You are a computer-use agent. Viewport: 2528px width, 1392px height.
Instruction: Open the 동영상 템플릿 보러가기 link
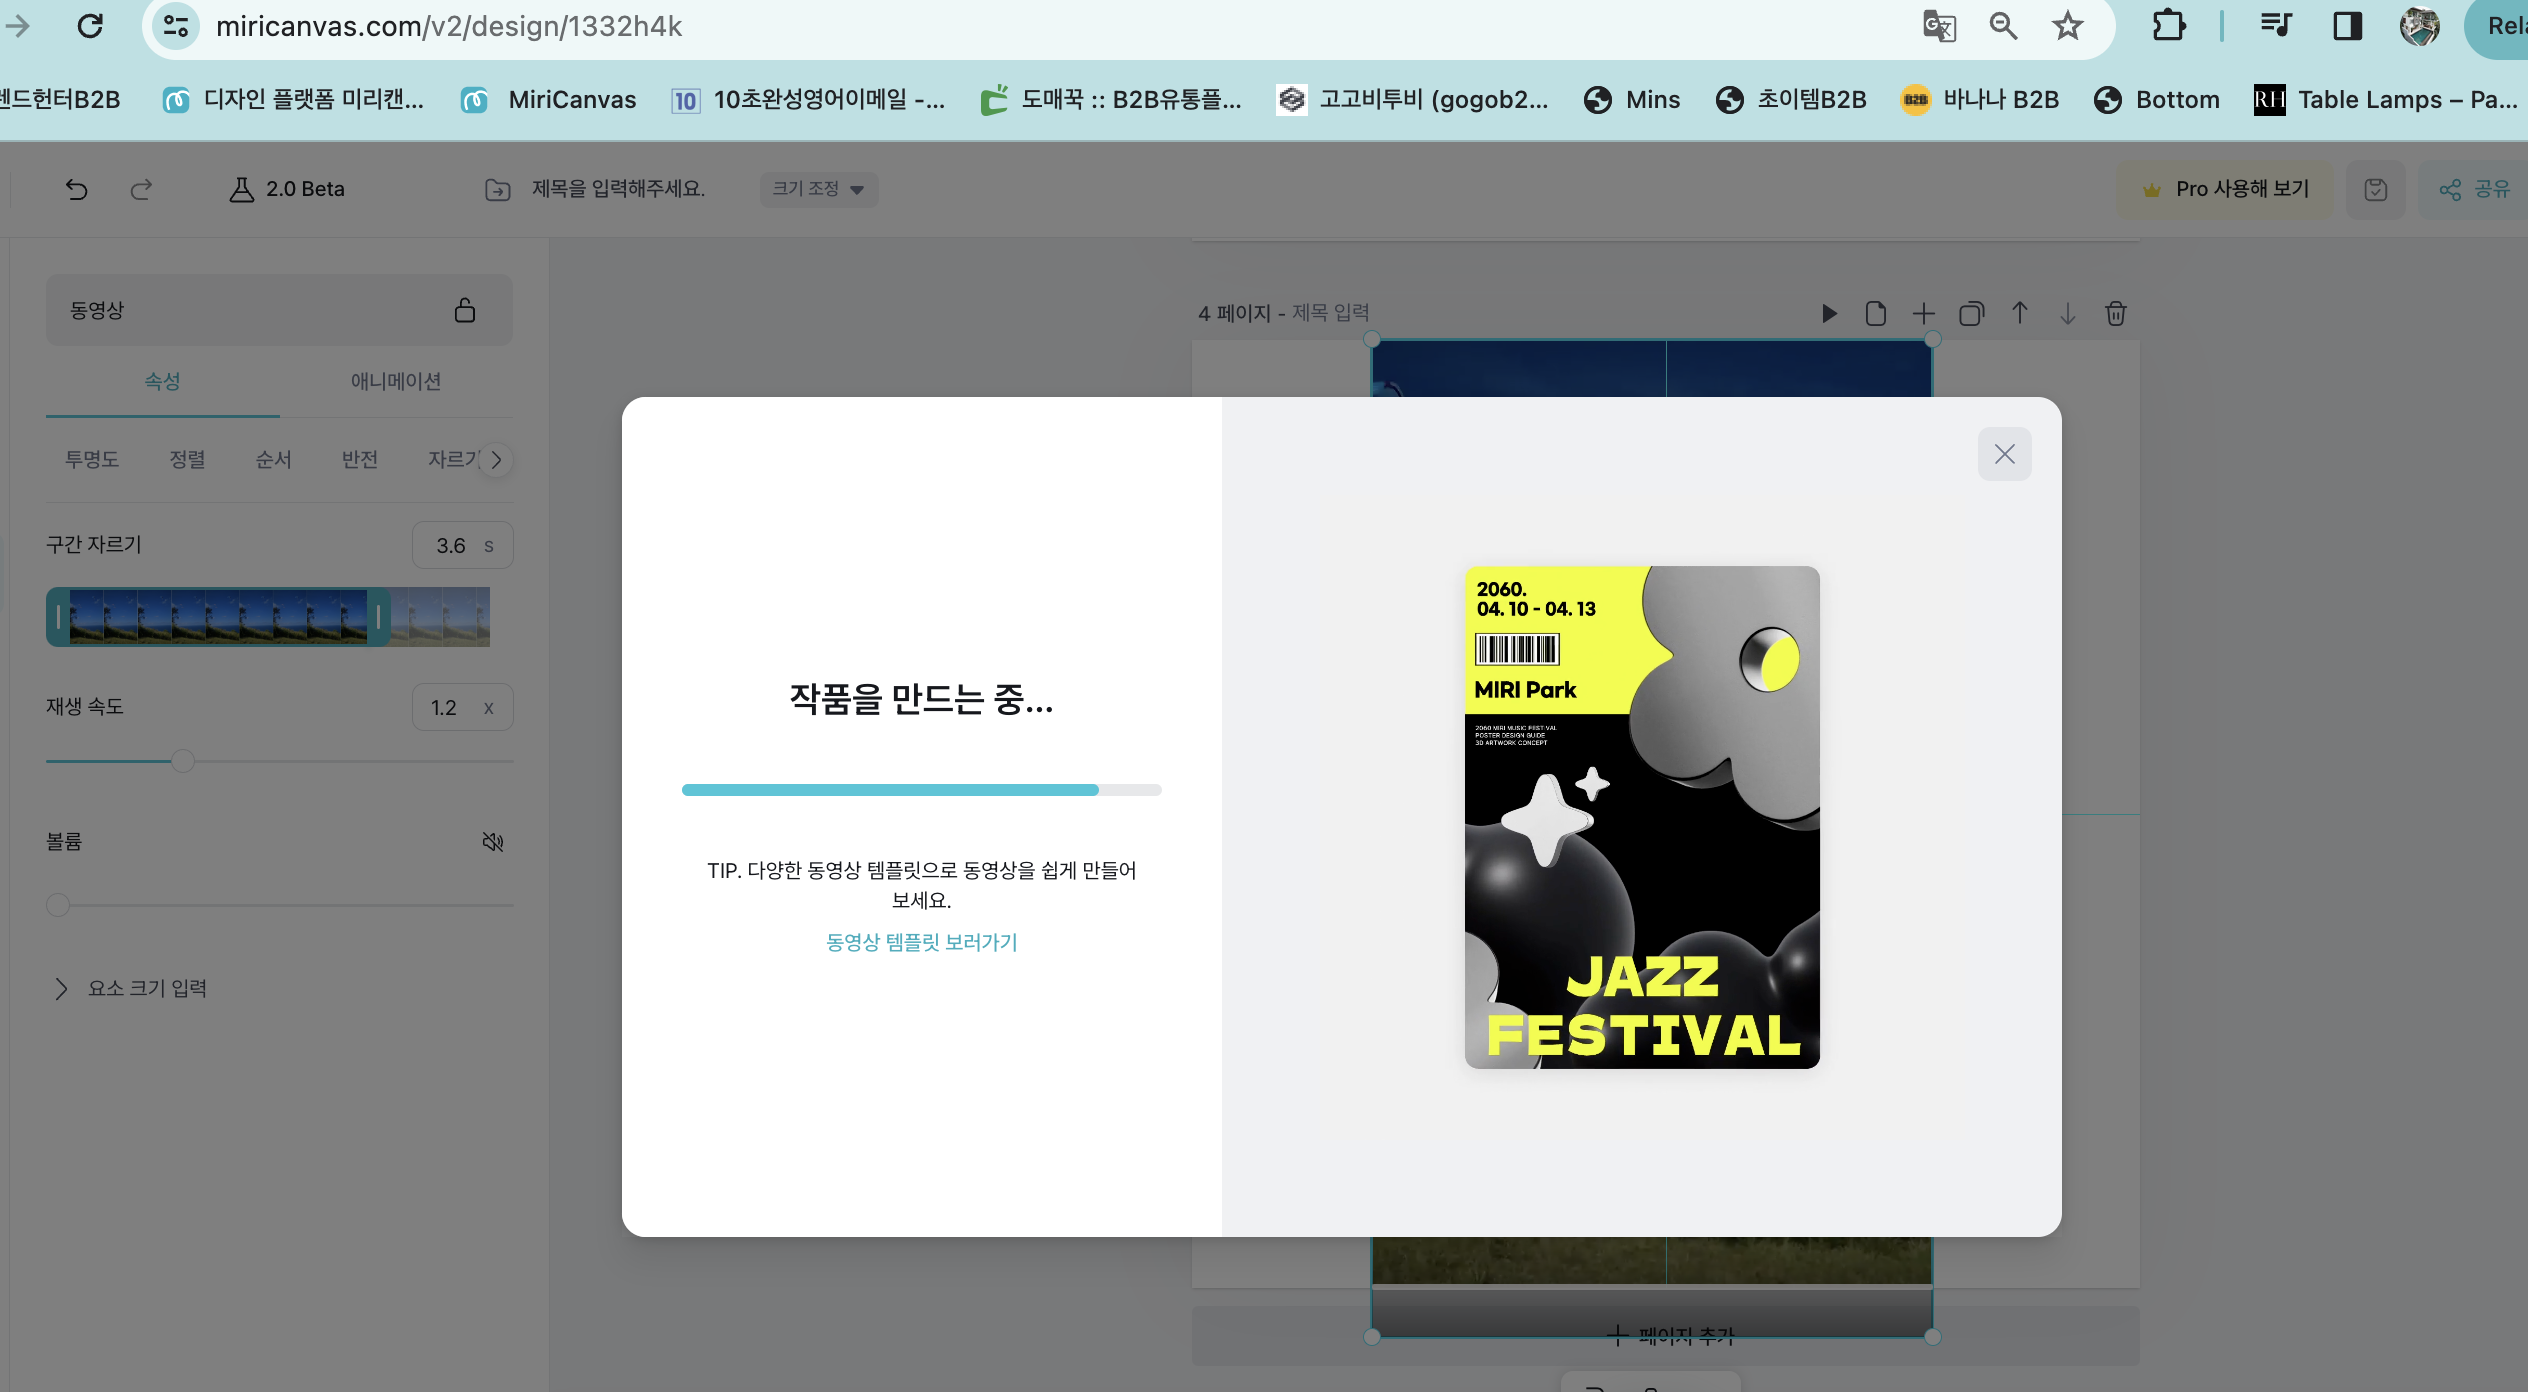921,942
